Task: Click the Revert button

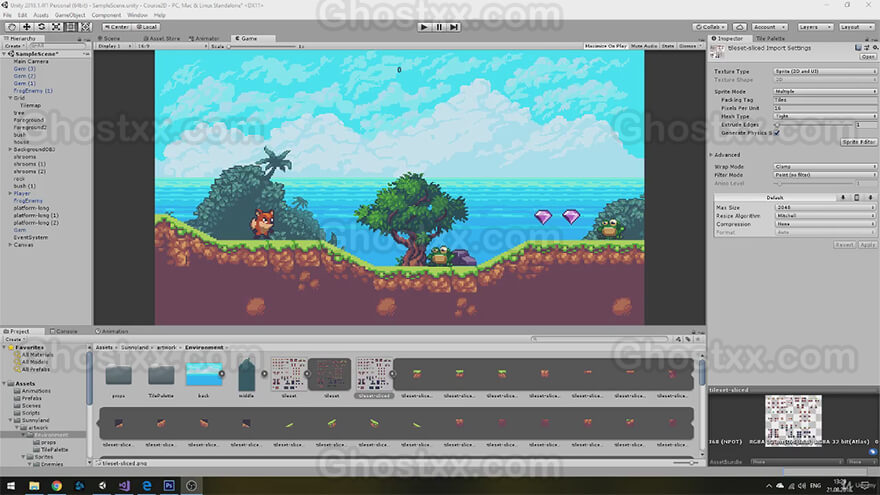Action: coord(844,245)
